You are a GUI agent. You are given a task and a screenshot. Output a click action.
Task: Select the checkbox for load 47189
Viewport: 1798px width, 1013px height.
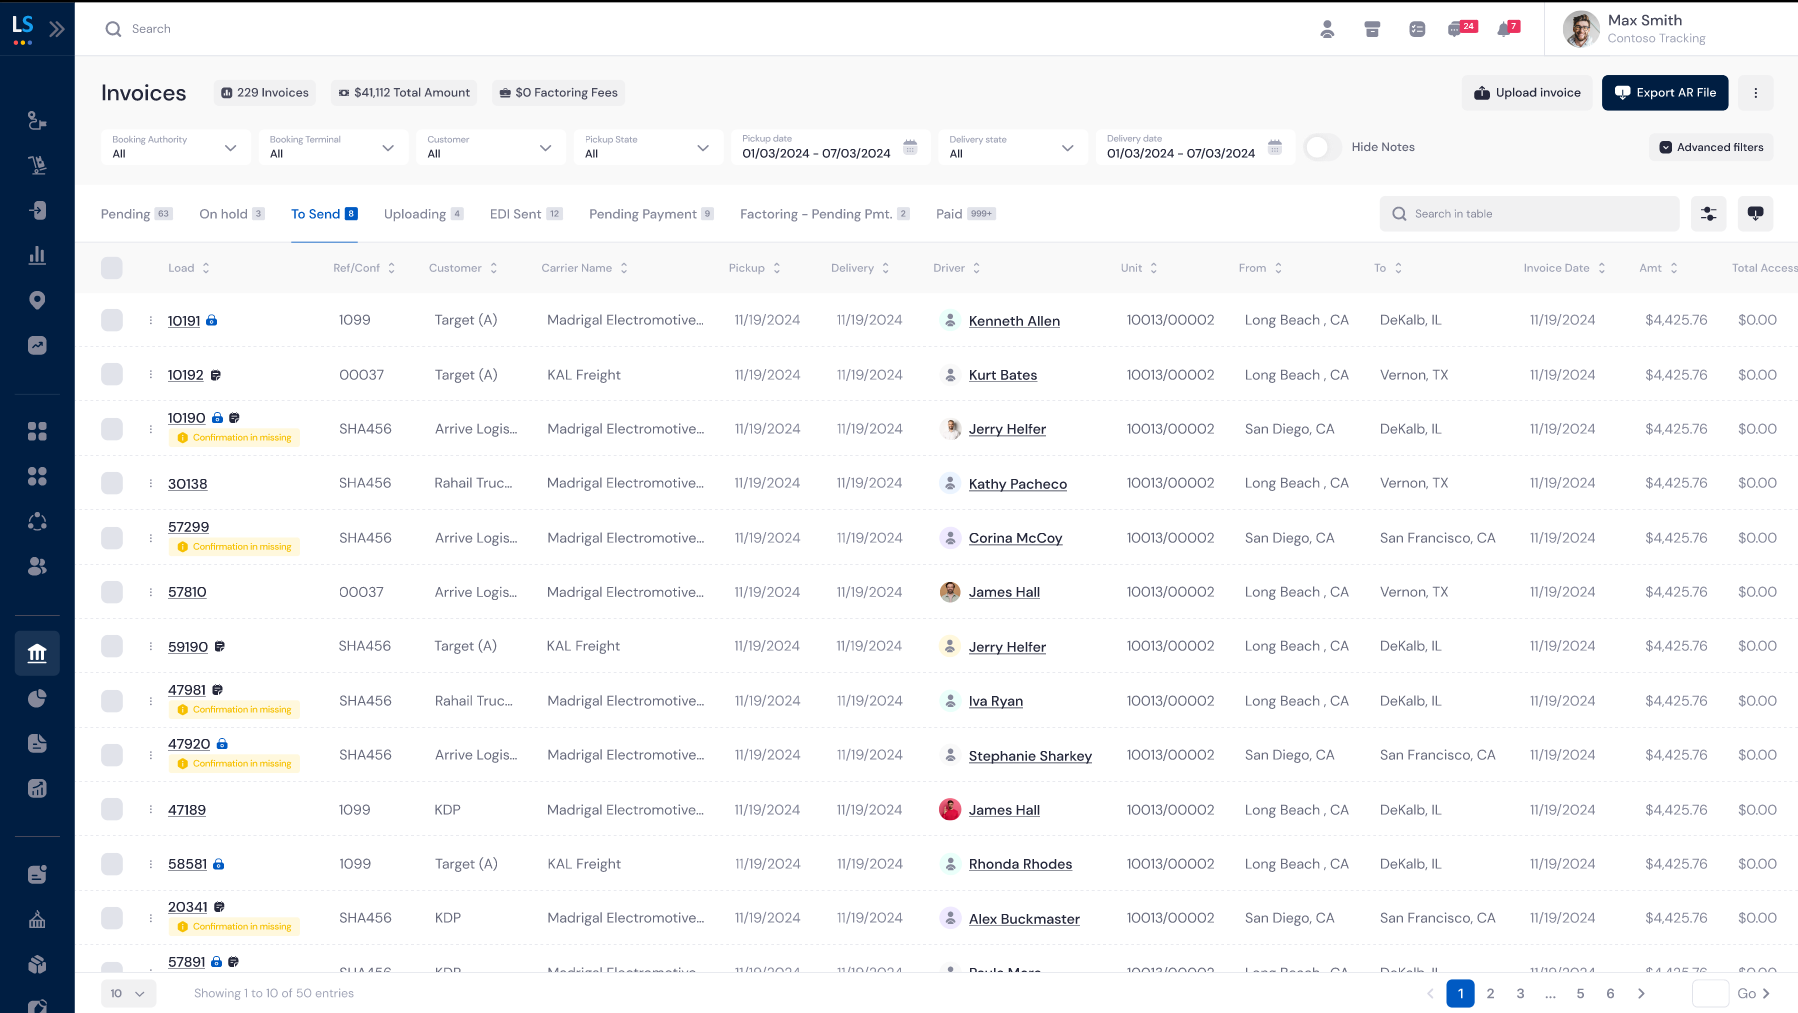112,809
